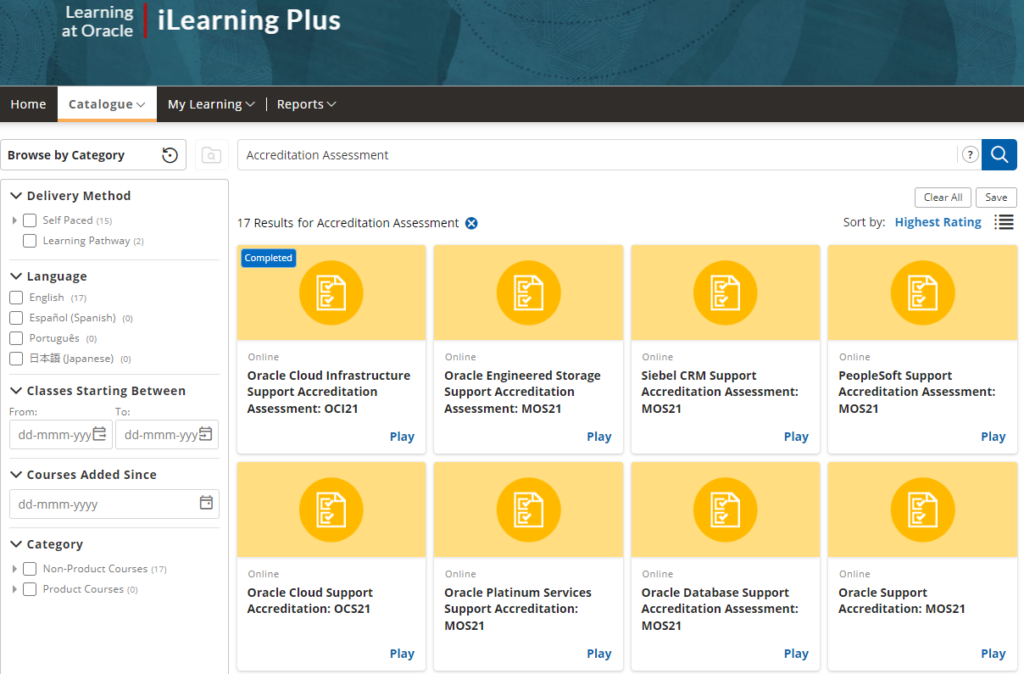Play Oracle Database Support Accreditation course
Viewport: 1024px width, 674px height.
tap(796, 653)
